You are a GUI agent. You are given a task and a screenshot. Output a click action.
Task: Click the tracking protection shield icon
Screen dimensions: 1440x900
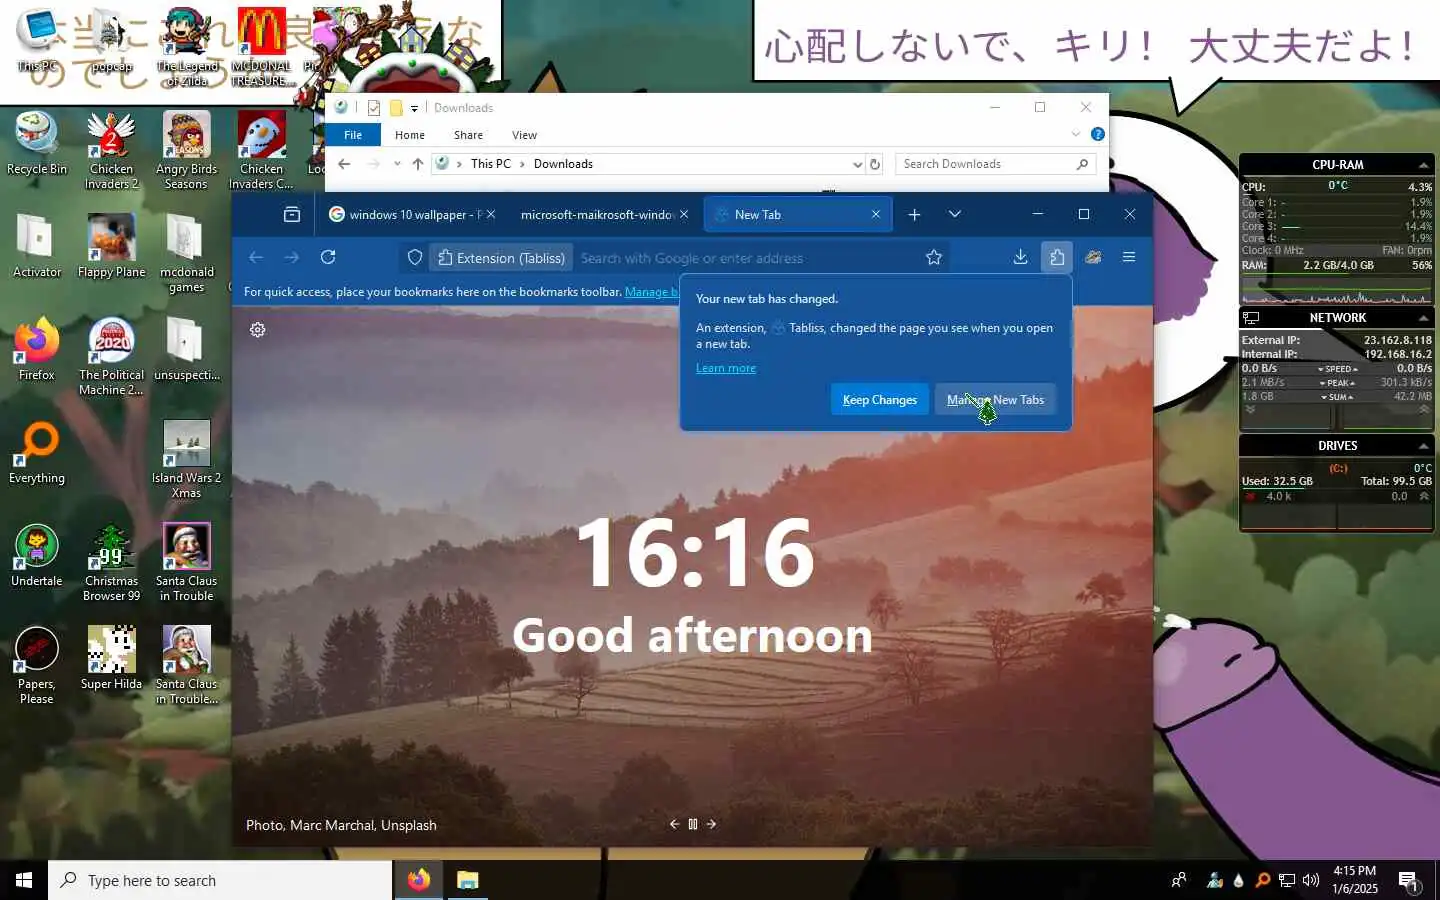tap(415, 258)
